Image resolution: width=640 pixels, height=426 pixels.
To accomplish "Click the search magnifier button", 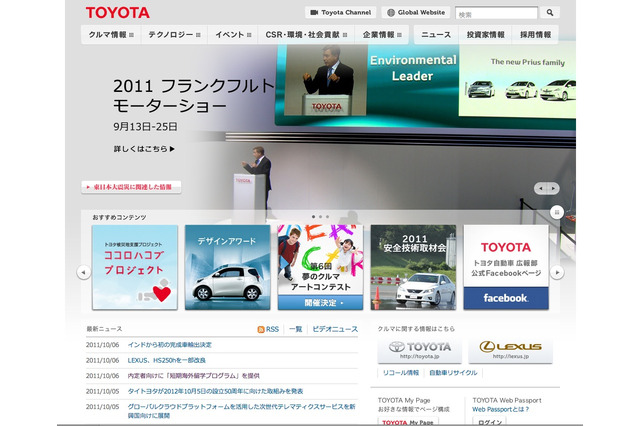I will click(x=550, y=12).
